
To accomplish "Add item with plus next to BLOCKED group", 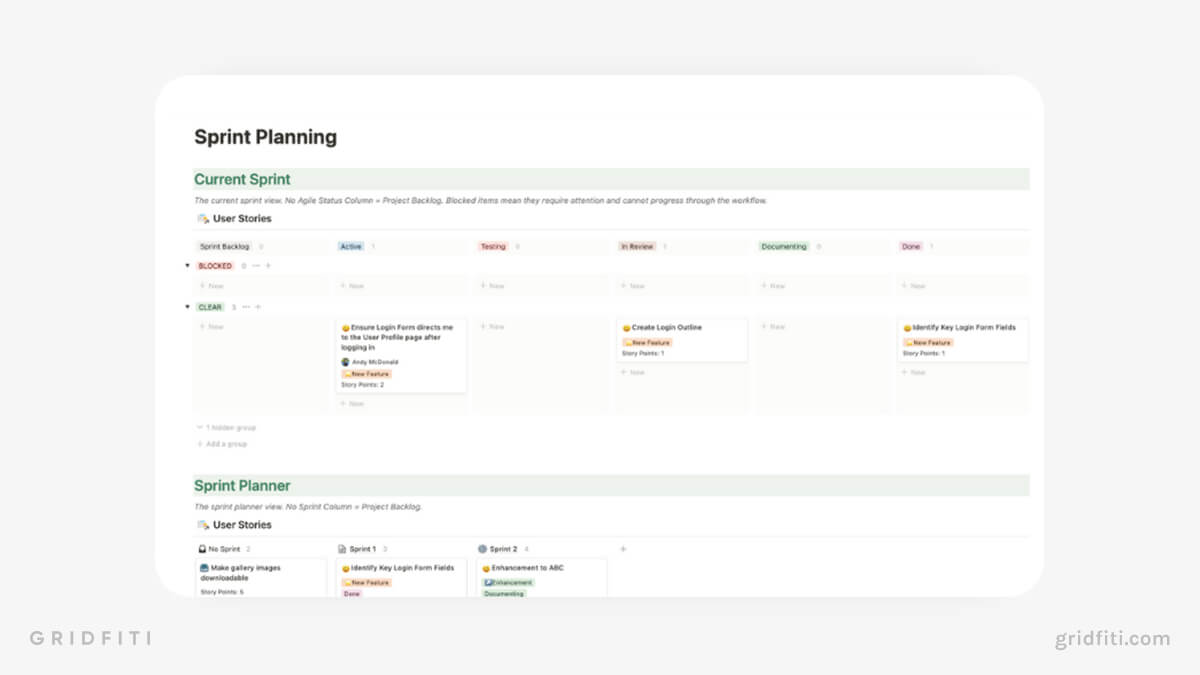I will (268, 266).
